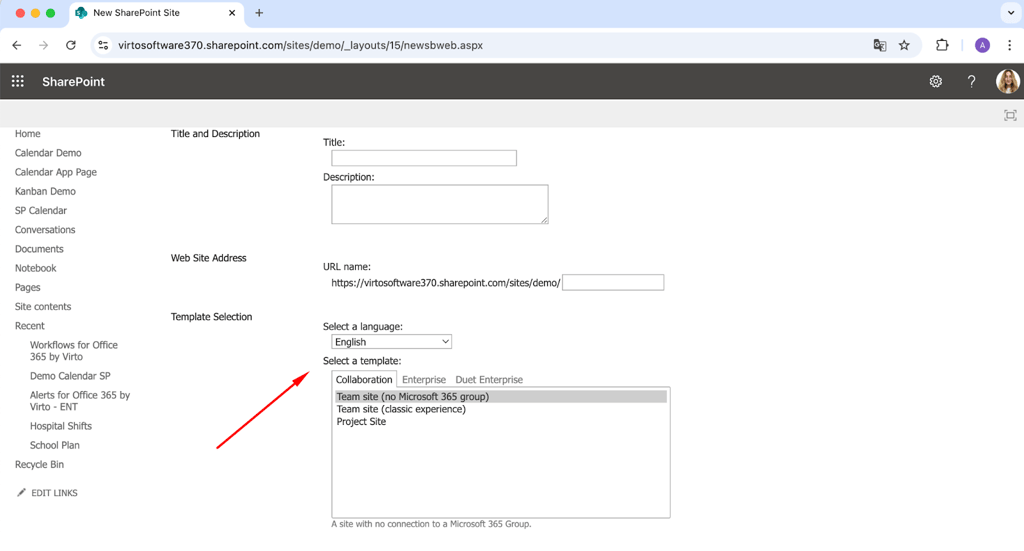
Task: Open the site information icon in address bar
Action: (103, 46)
